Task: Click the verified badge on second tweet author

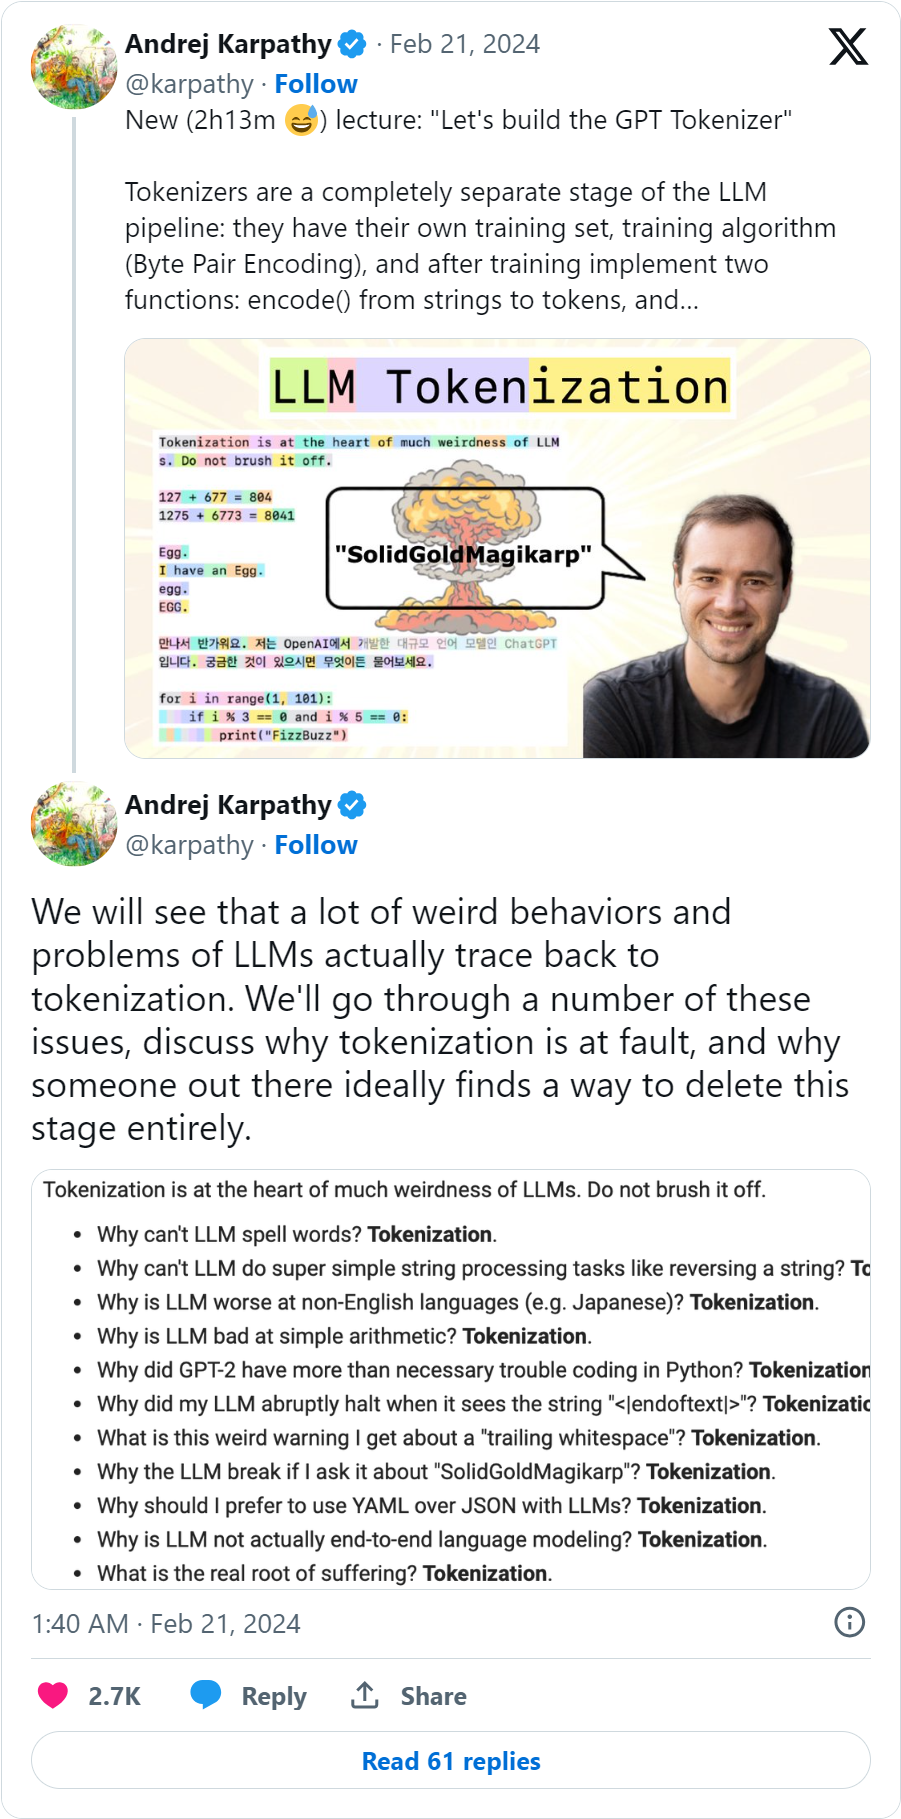Action: click(351, 805)
